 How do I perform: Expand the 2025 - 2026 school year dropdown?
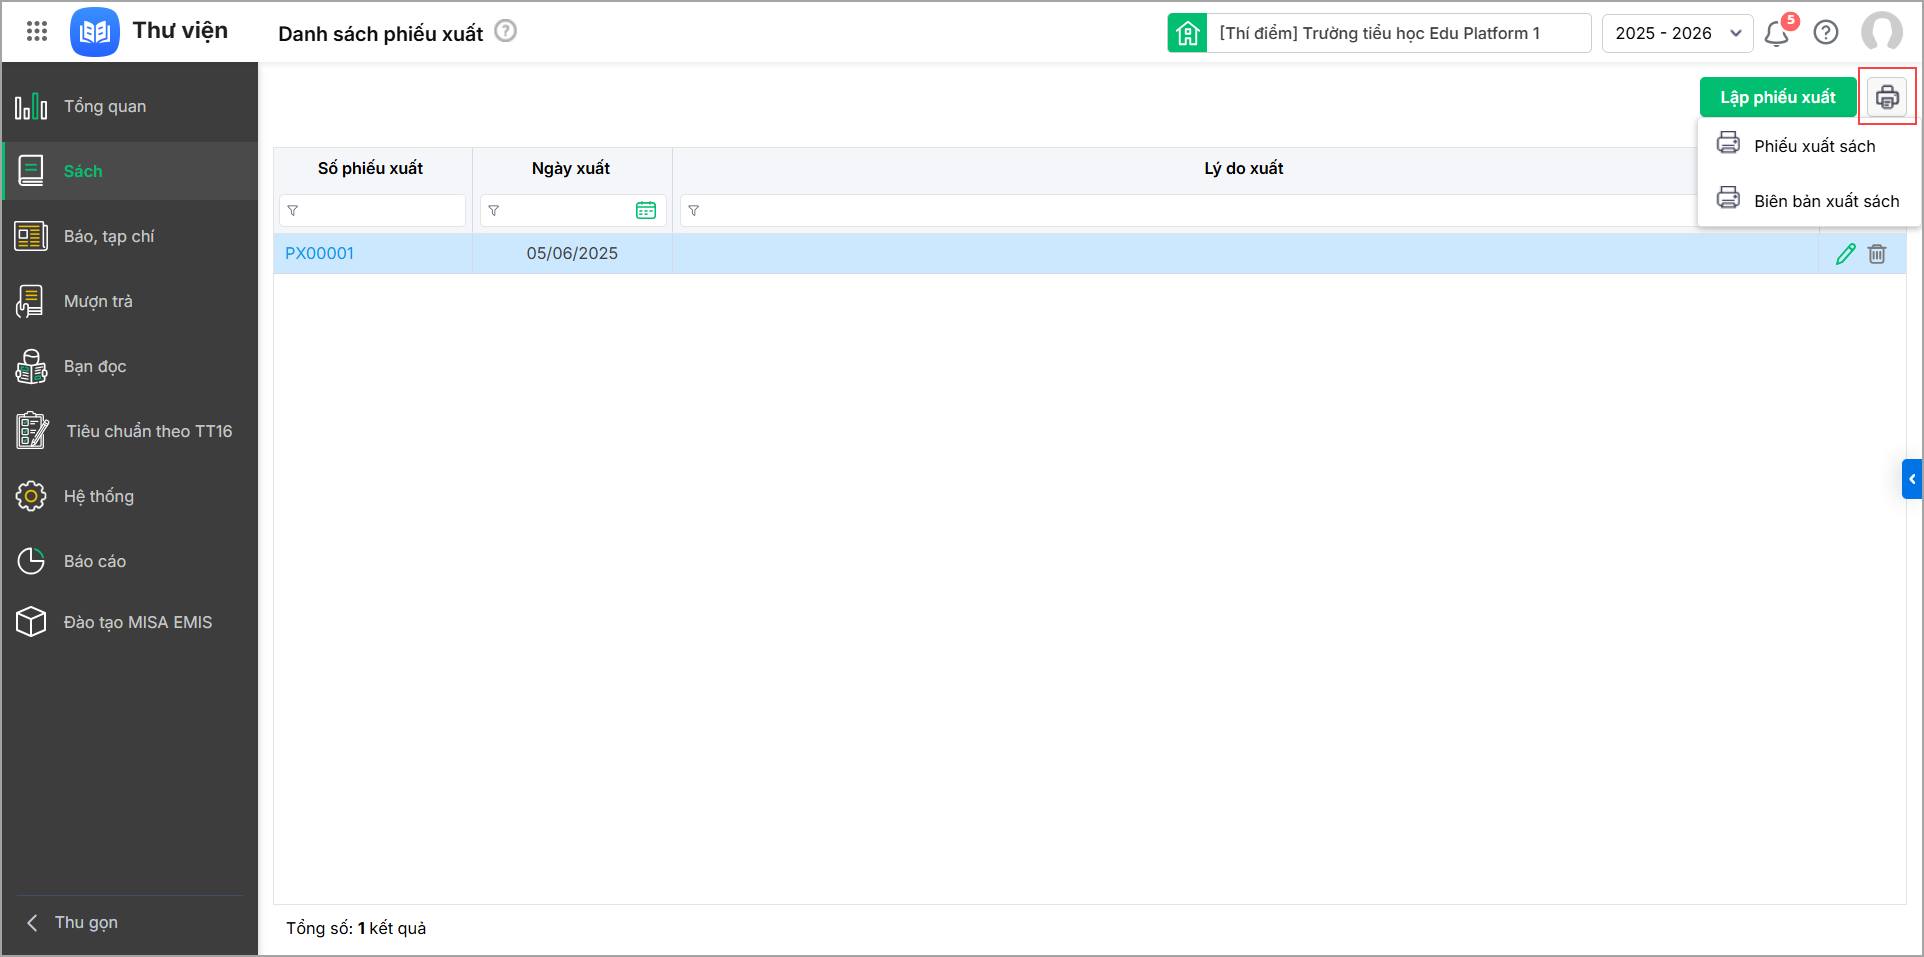(x=1677, y=33)
